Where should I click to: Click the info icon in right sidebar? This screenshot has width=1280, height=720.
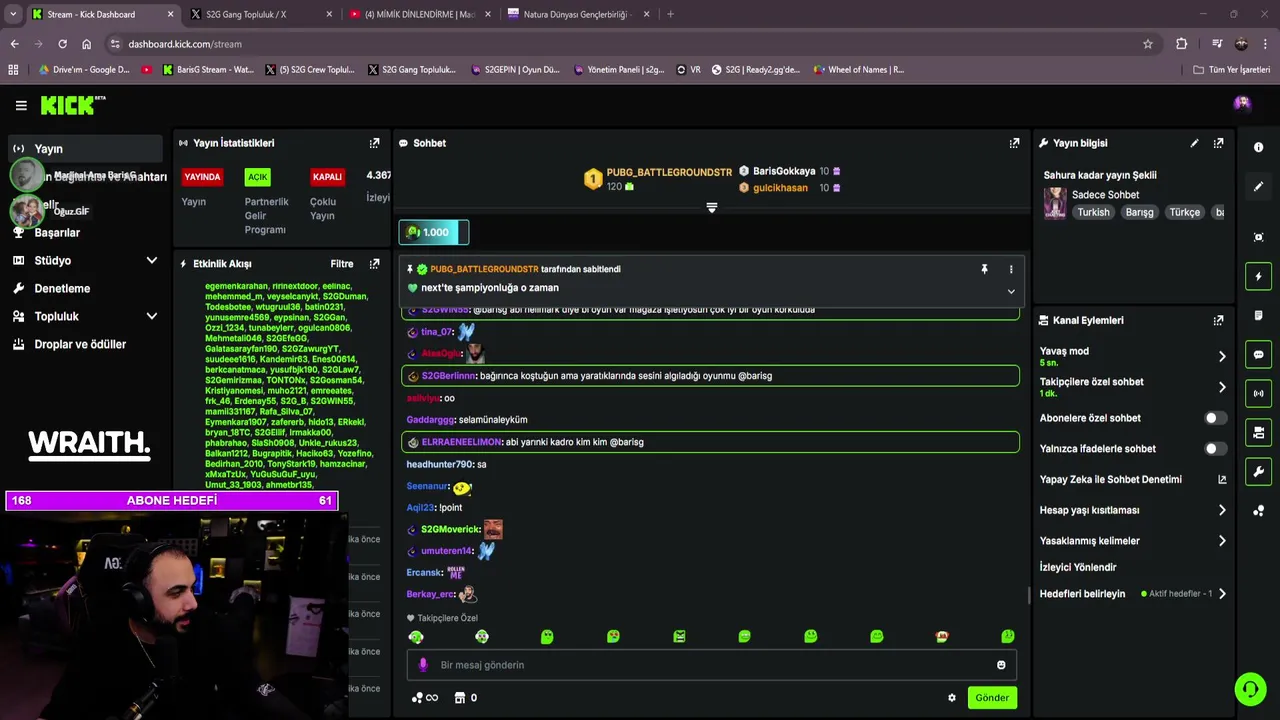pos(1258,147)
